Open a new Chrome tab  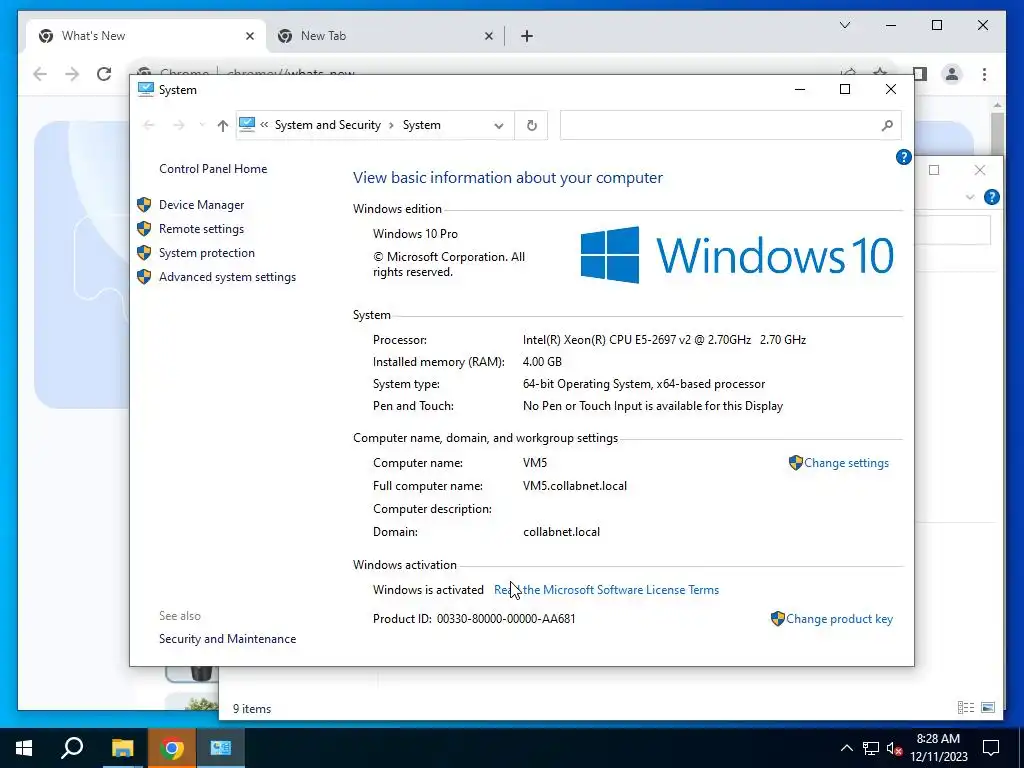[527, 37]
